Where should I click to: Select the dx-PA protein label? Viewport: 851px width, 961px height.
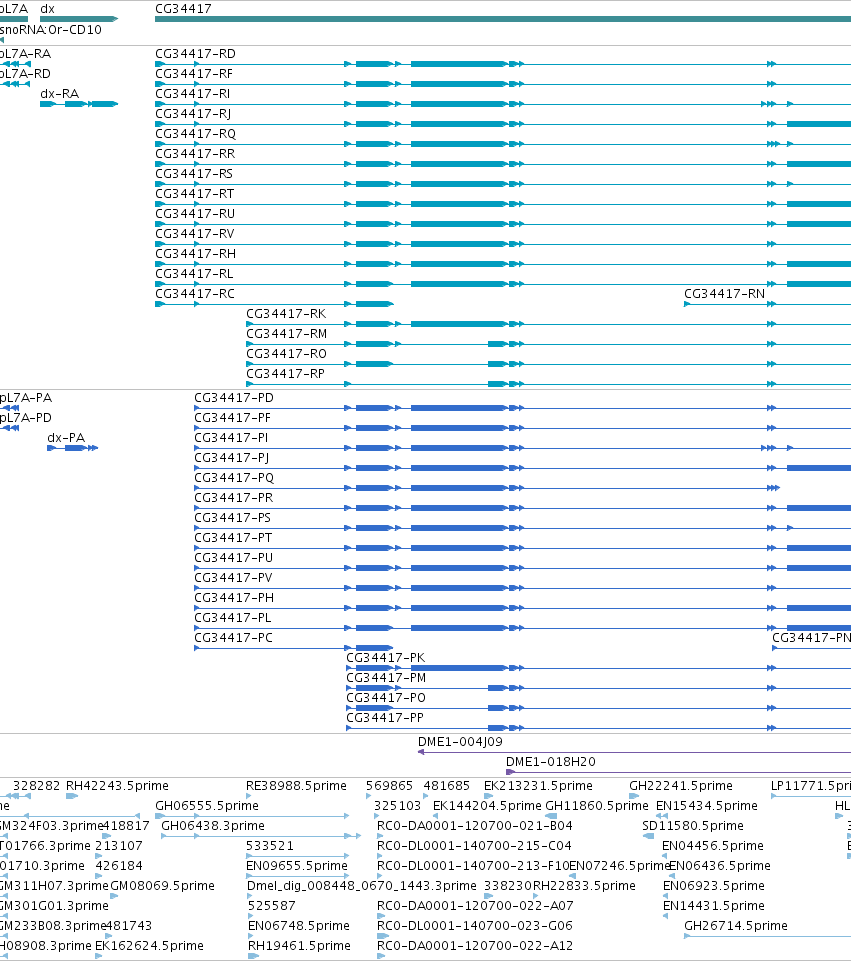66,438
